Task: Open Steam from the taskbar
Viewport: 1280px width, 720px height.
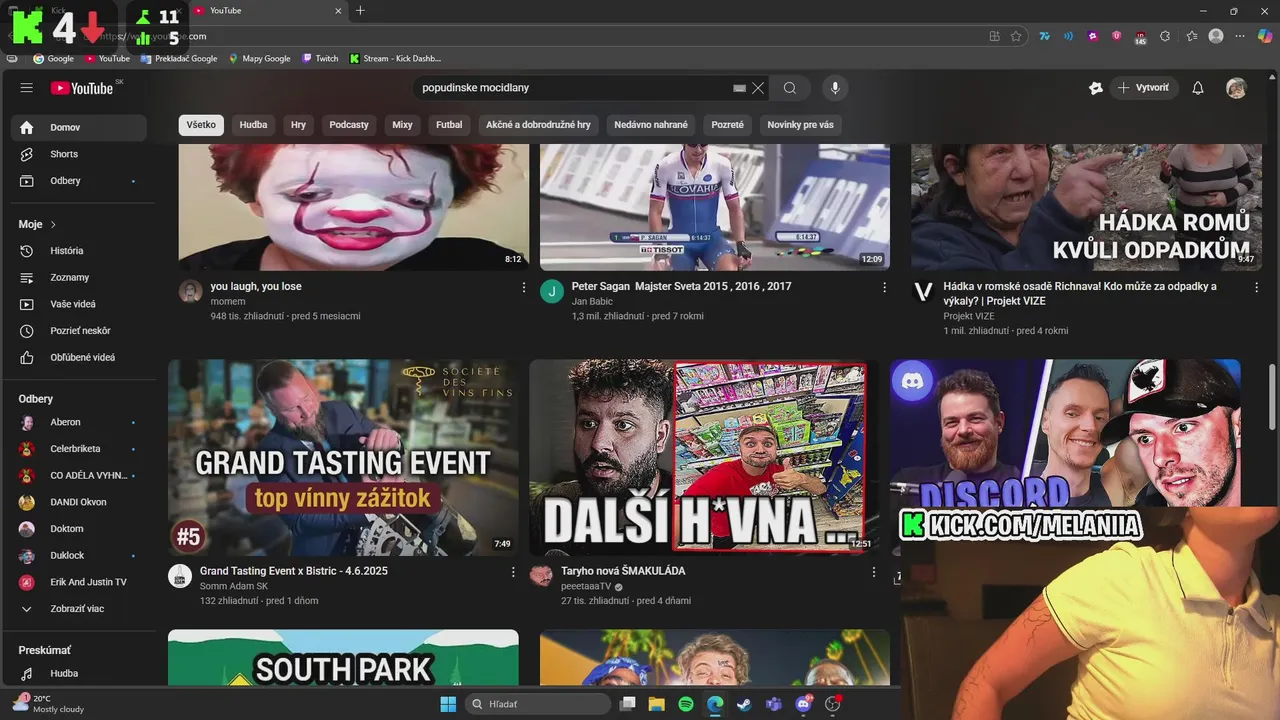Action: (x=744, y=704)
